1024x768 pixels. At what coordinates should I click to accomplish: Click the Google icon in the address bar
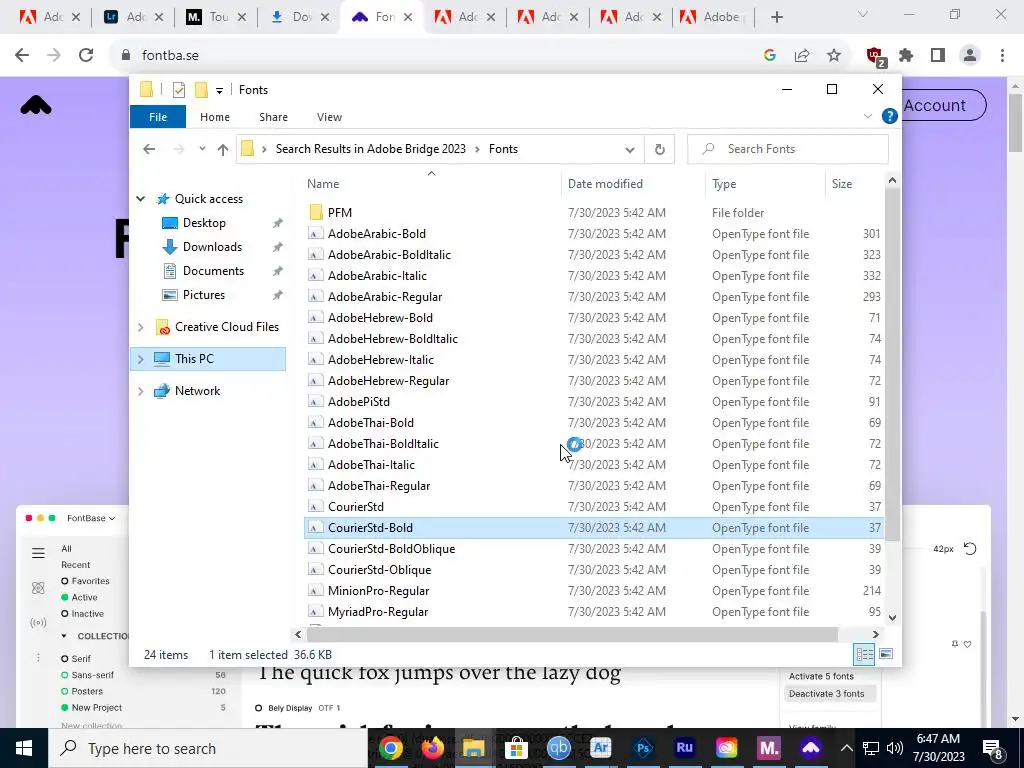coord(770,56)
